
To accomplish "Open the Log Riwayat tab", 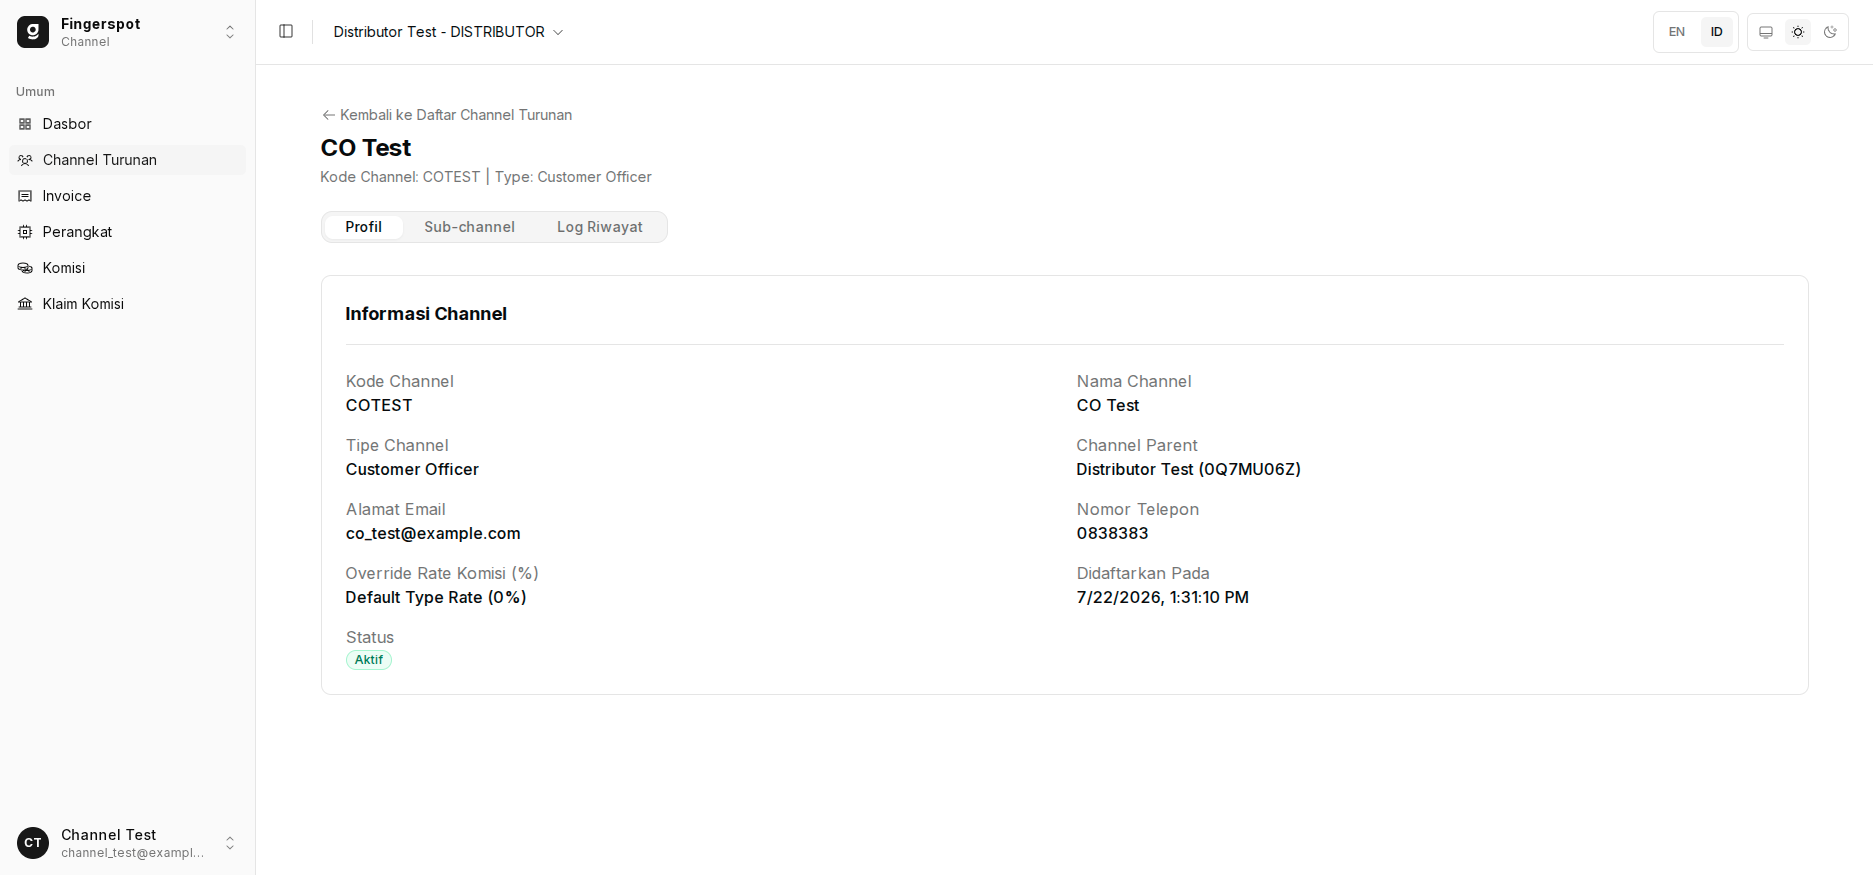I will 600,227.
